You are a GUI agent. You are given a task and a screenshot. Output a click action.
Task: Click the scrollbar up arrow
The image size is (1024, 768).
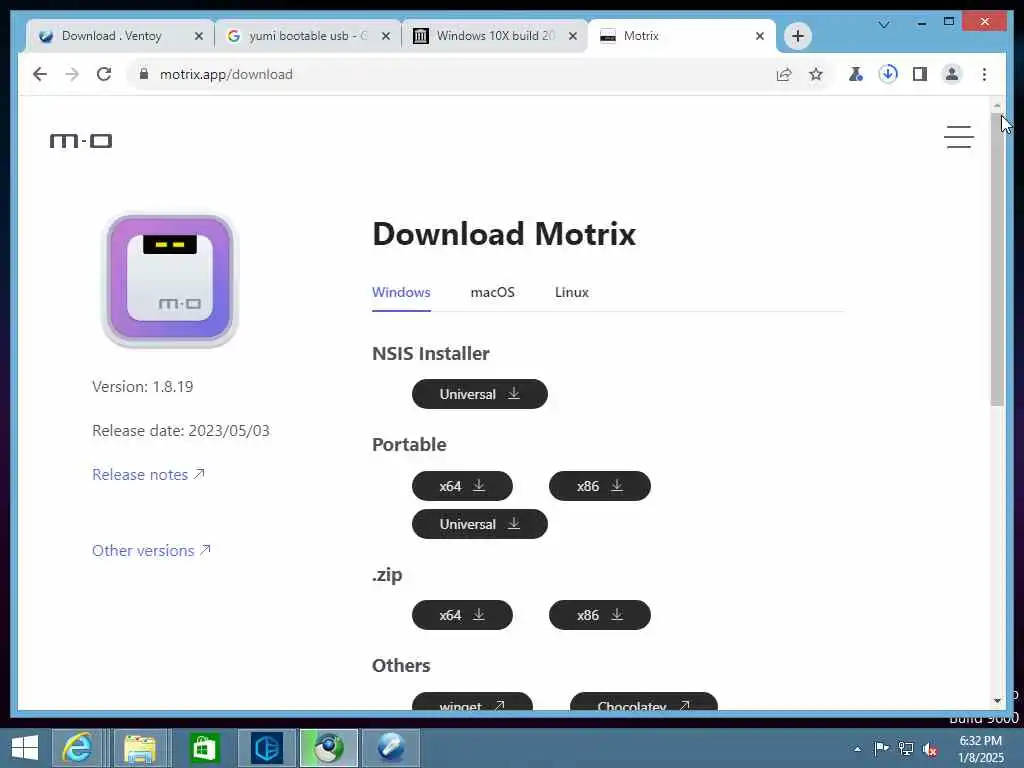coord(997,105)
